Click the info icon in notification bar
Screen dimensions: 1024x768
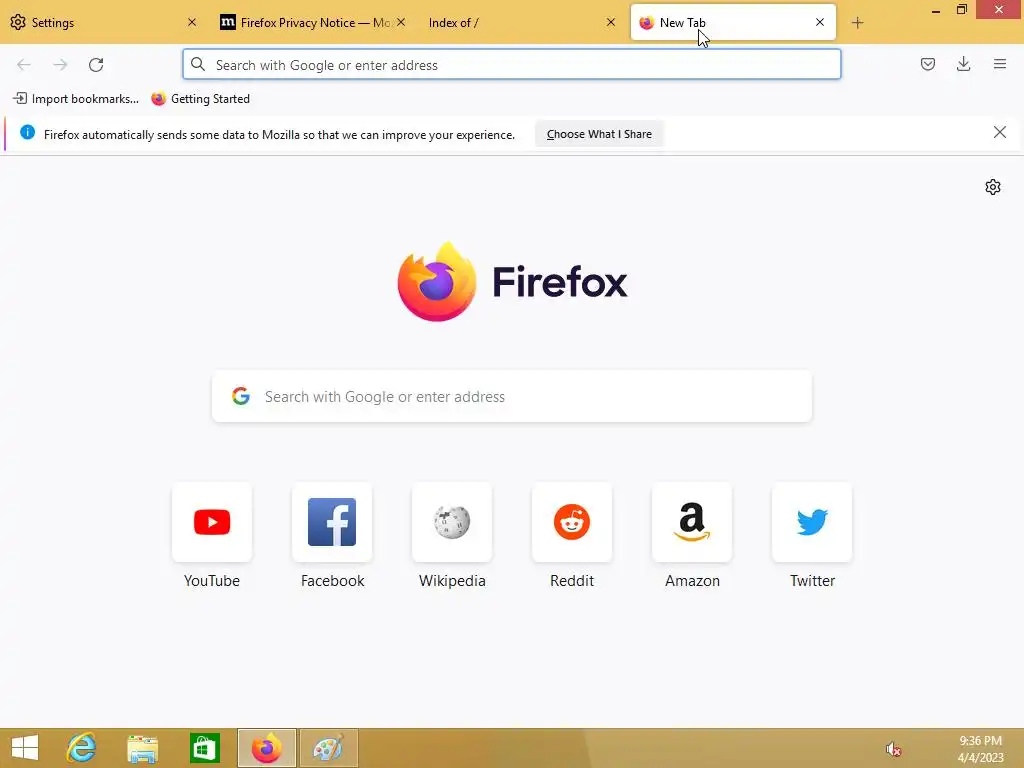(27, 133)
